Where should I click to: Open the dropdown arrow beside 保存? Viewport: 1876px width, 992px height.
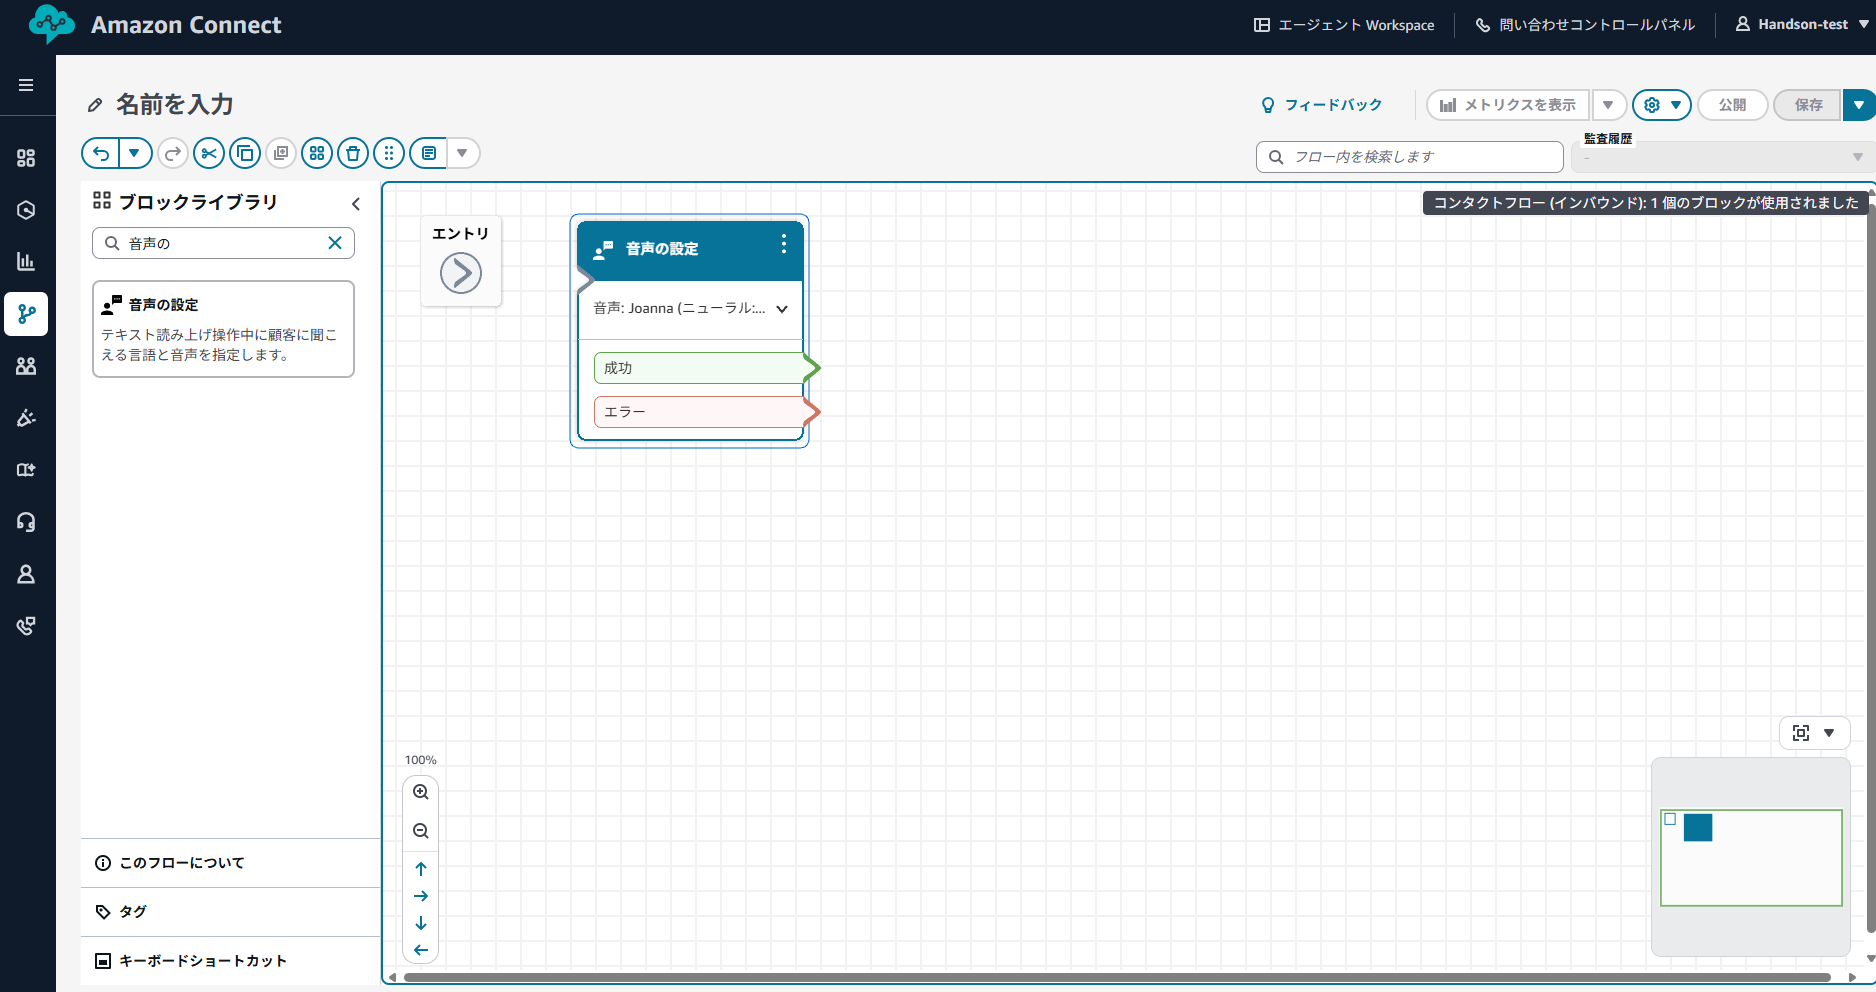pos(1859,105)
